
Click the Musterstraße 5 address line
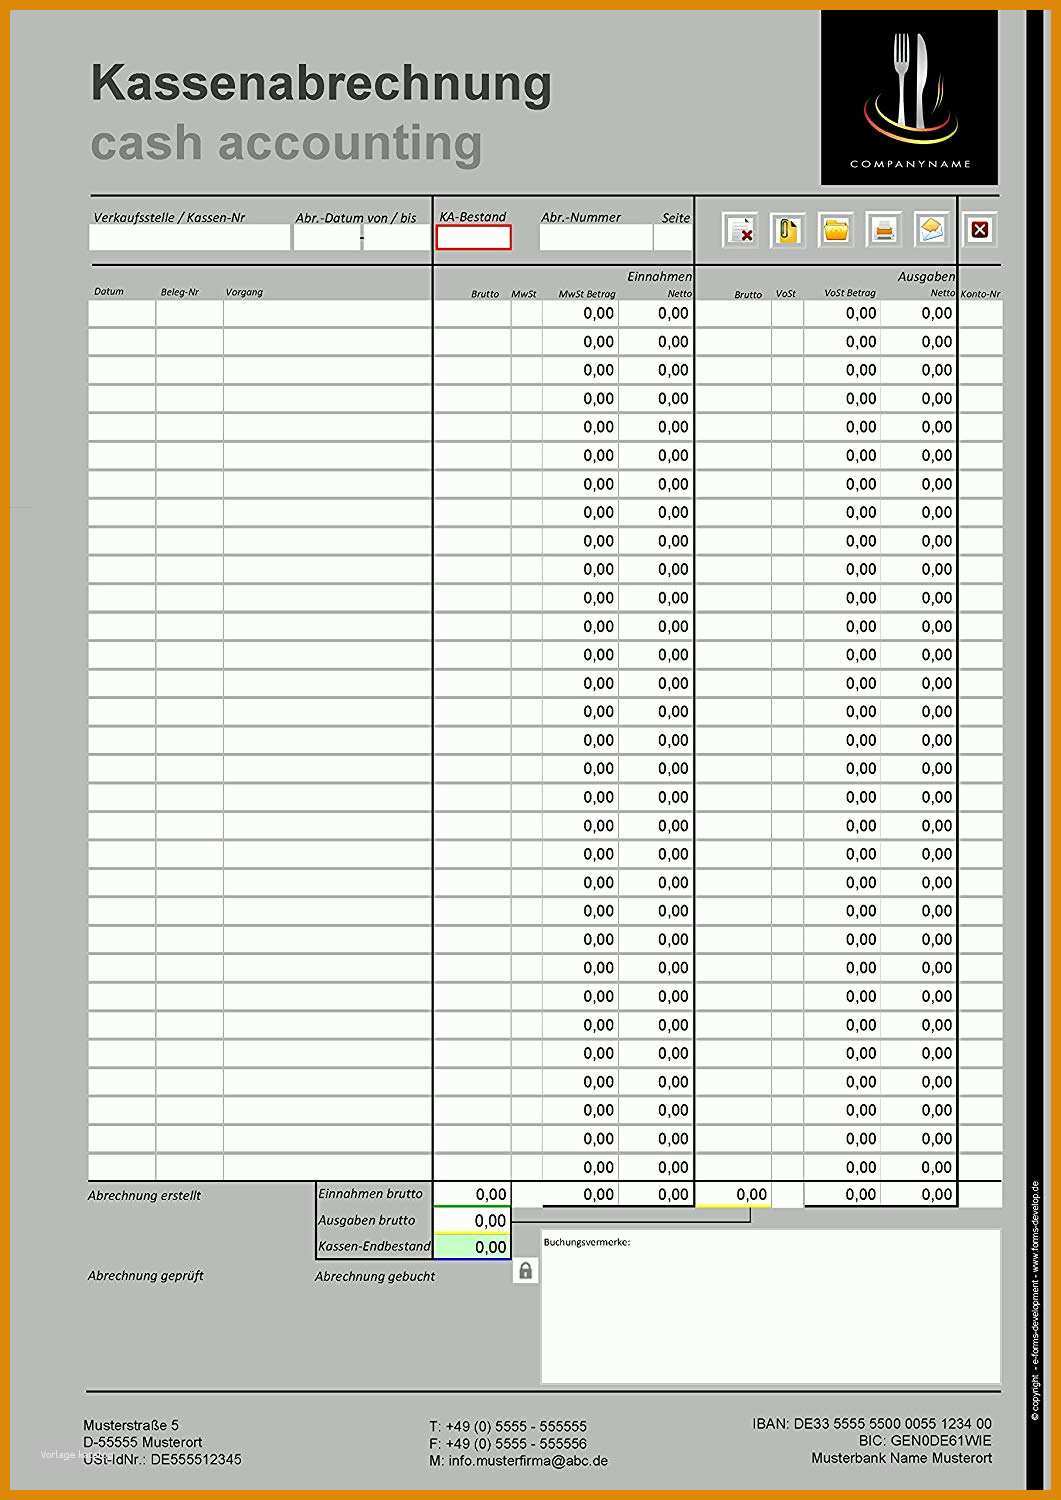[131, 1425]
